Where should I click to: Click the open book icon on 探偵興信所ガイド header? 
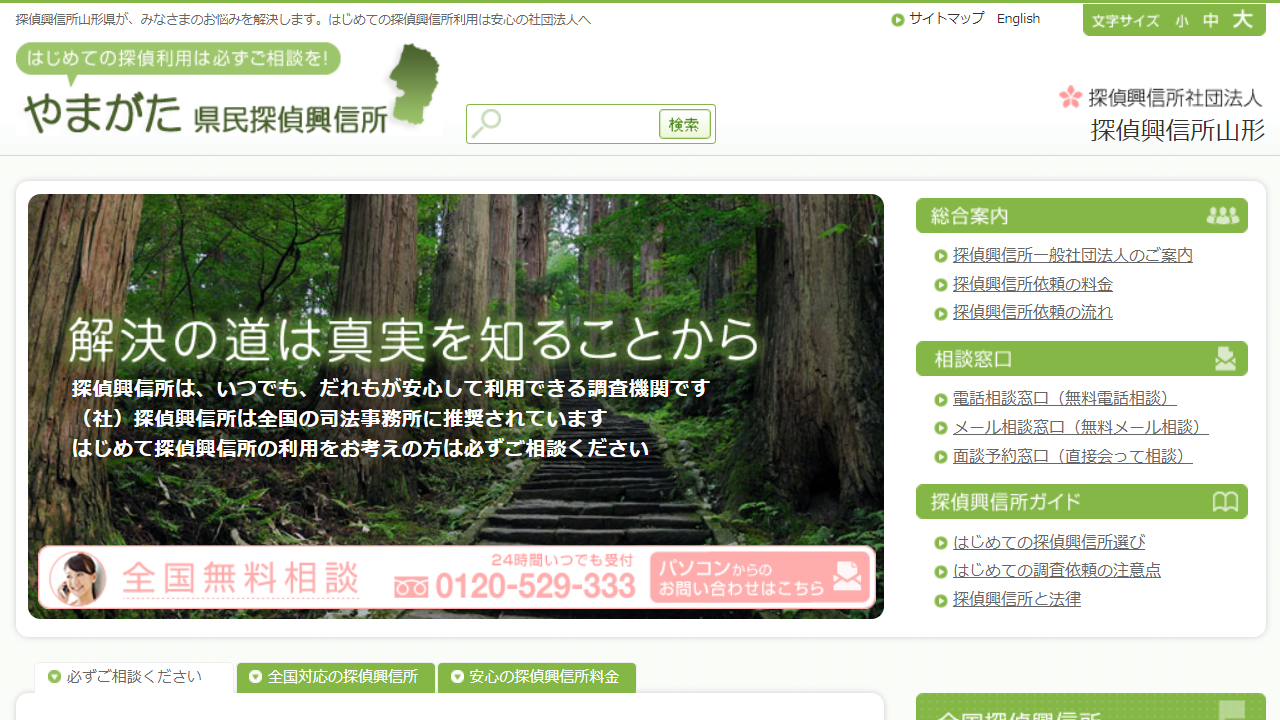coord(1224,501)
